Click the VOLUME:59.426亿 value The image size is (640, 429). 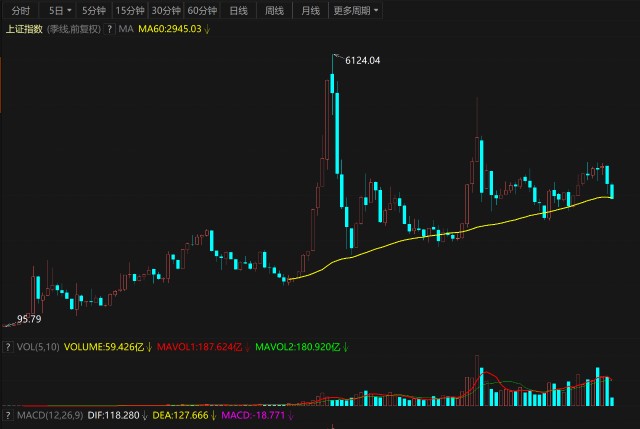104,347
